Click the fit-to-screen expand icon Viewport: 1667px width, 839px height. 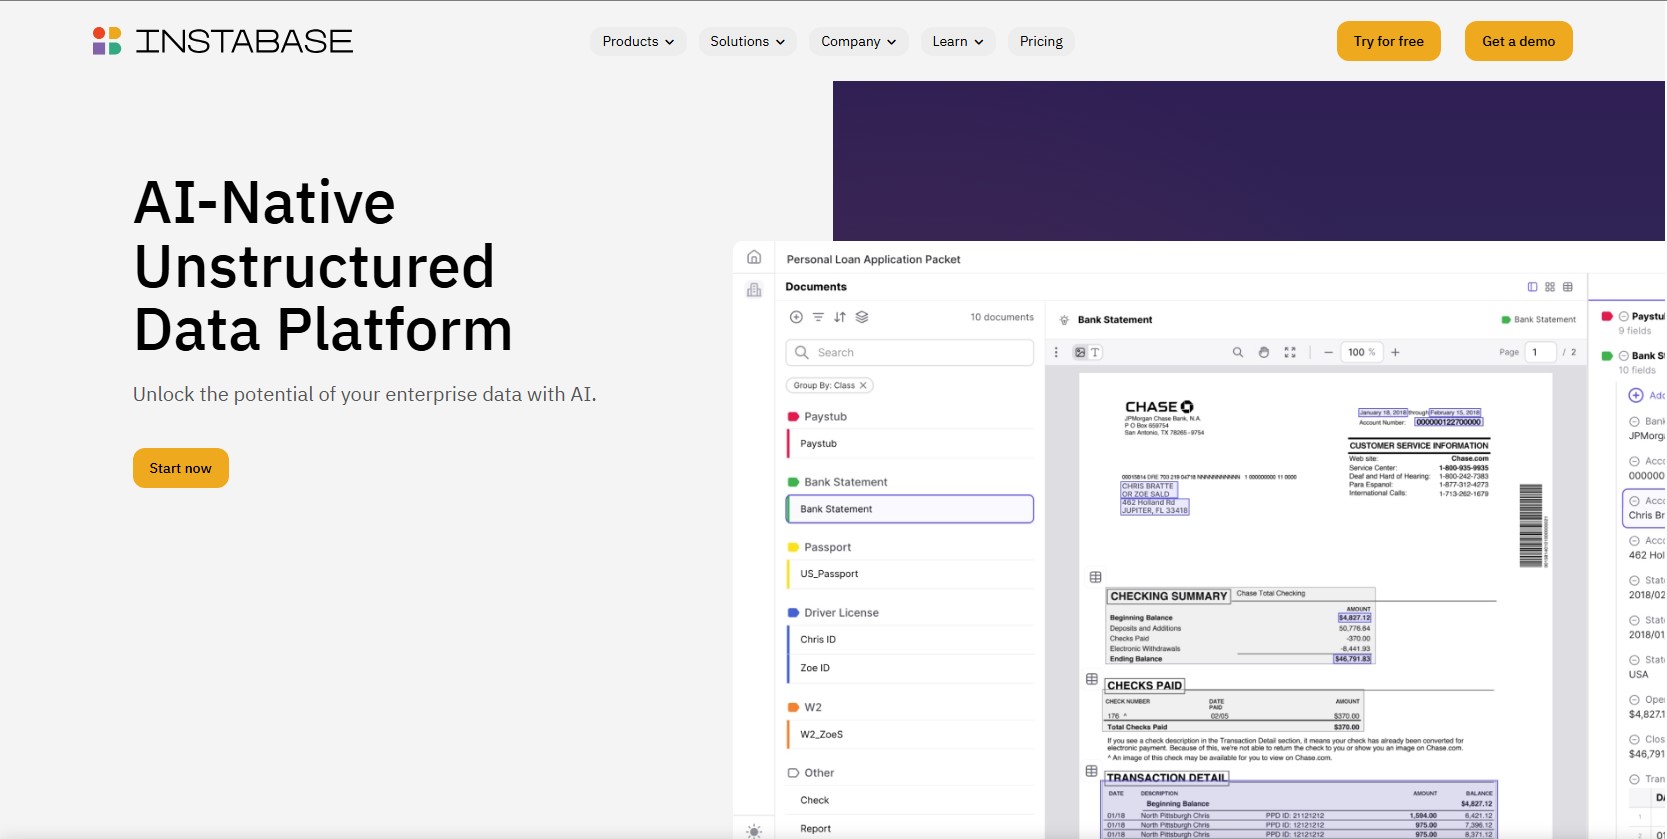click(1290, 352)
